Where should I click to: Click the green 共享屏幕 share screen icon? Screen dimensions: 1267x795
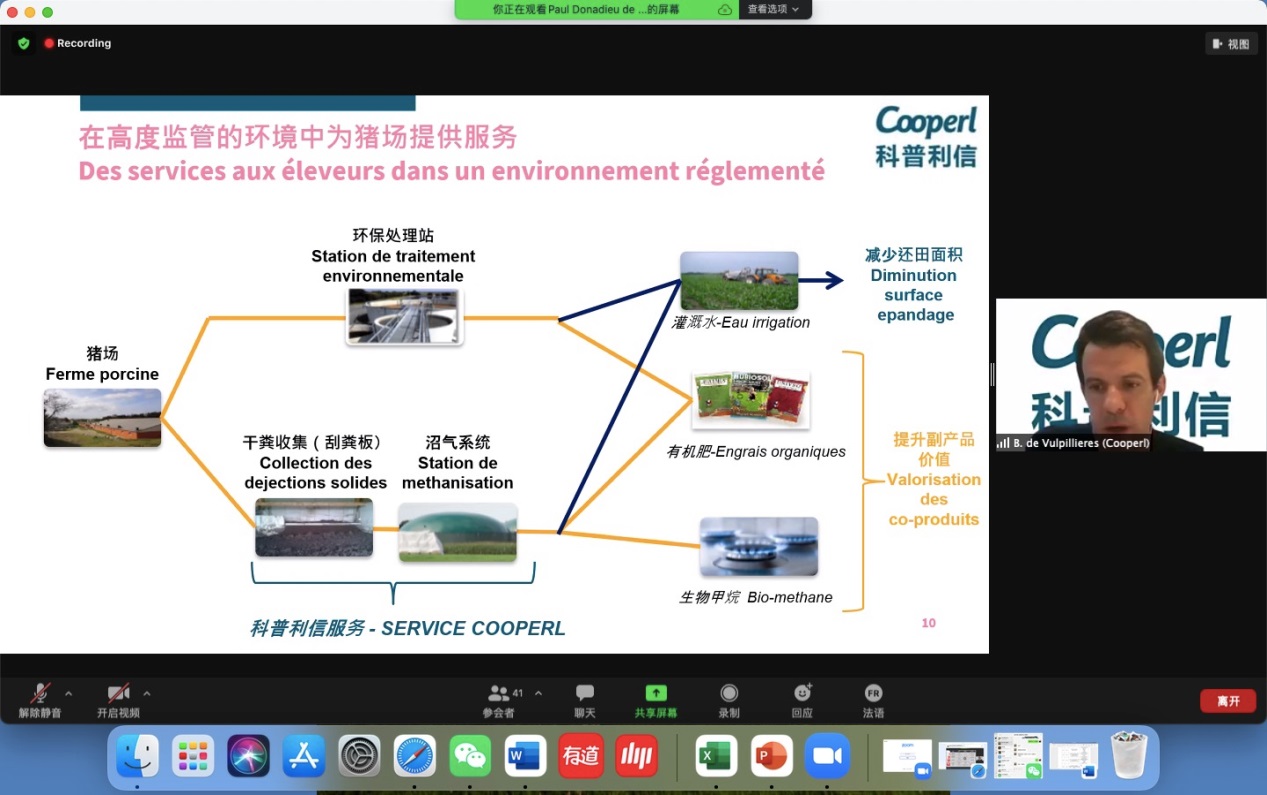click(x=656, y=693)
